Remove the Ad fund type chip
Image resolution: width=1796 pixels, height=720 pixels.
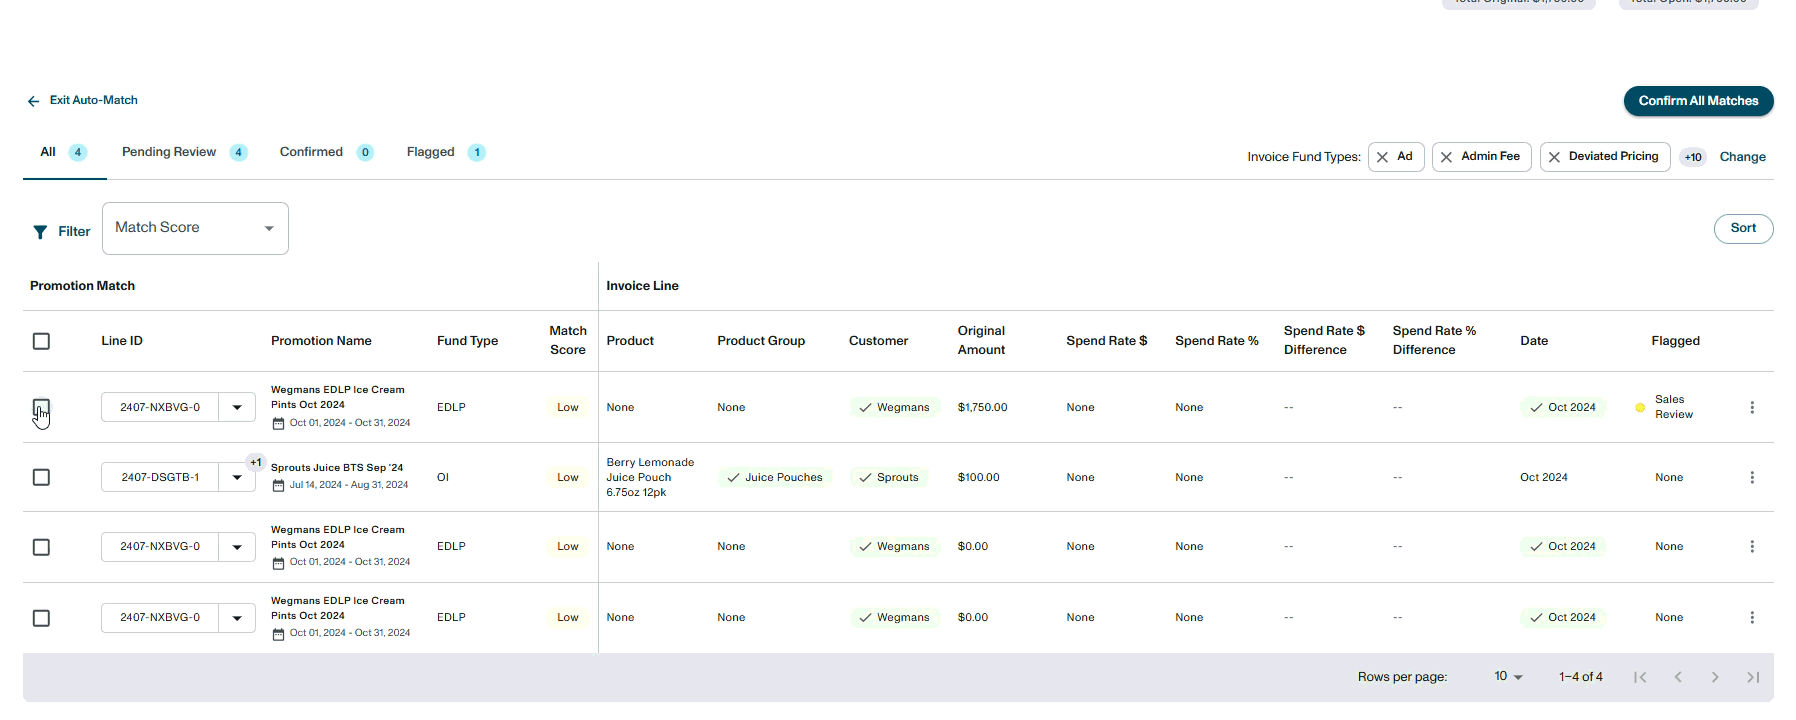1382,157
